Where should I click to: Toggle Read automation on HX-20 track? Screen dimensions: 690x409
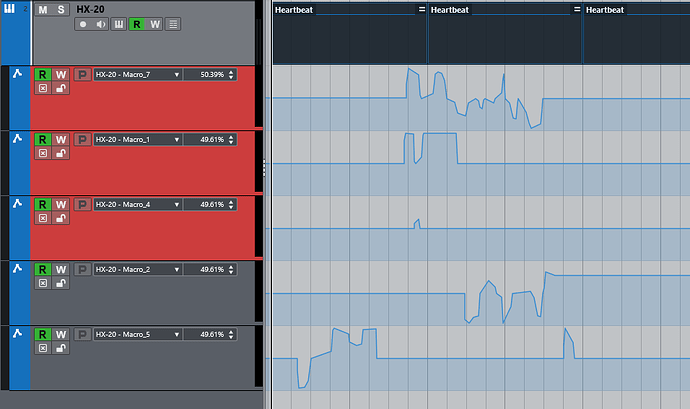tap(137, 24)
